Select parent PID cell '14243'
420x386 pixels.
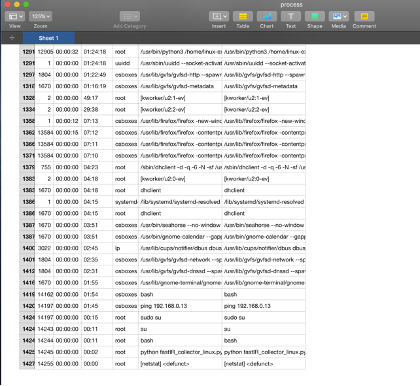[44, 329]
